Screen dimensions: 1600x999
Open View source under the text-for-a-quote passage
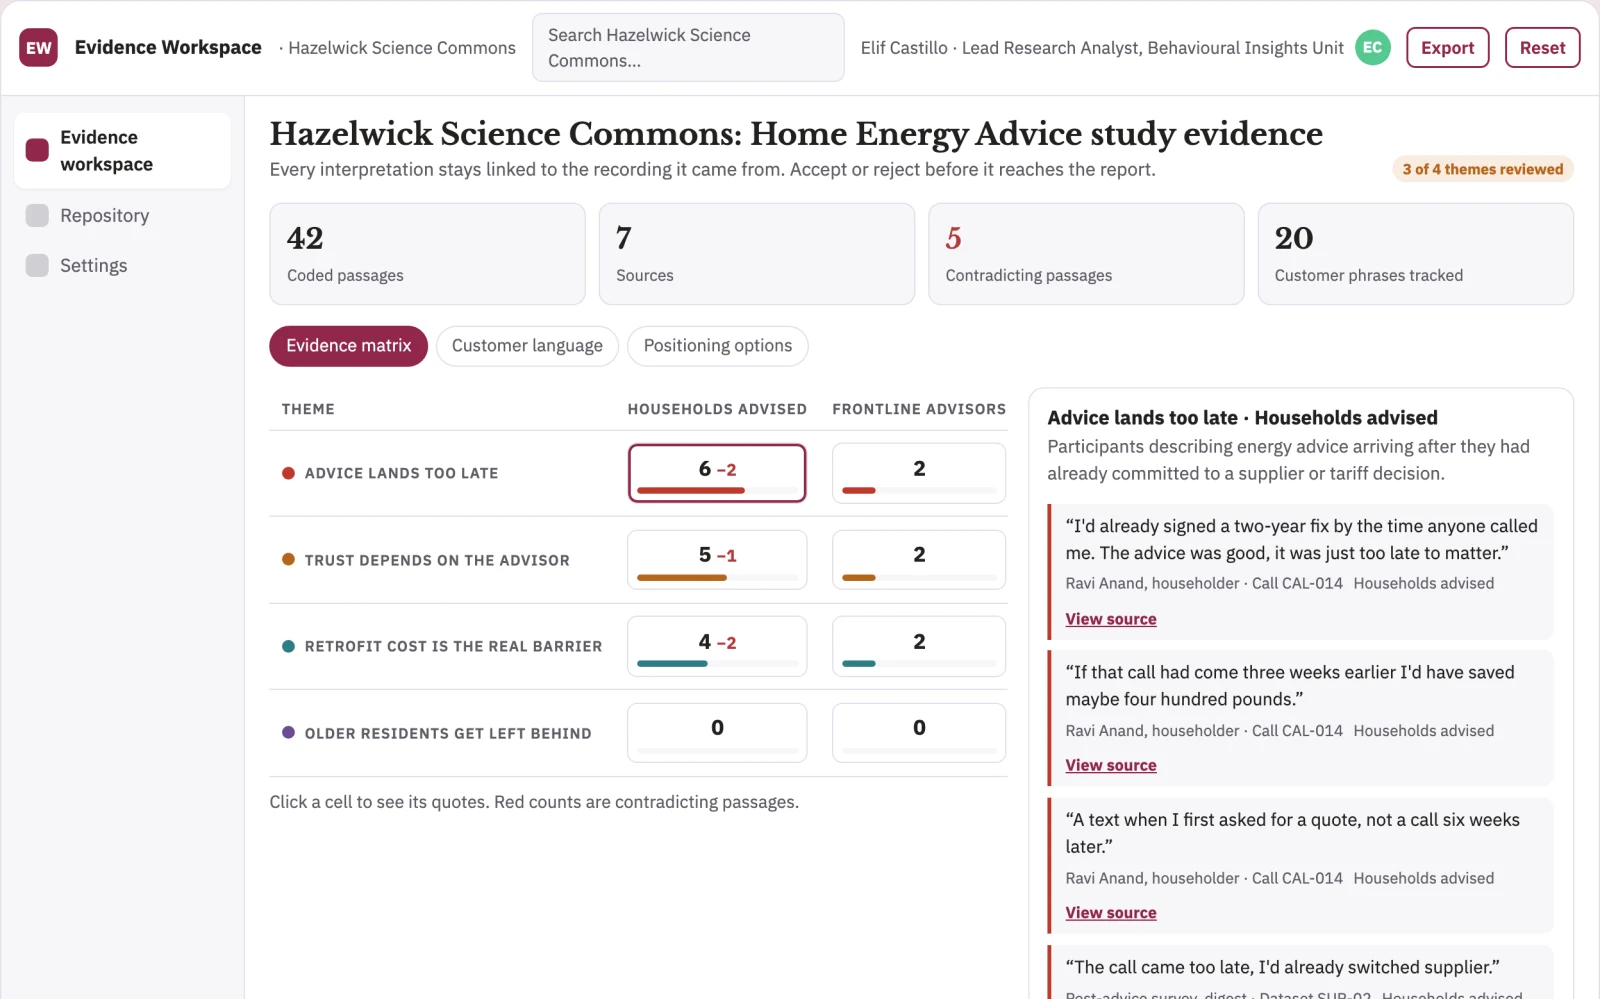point(1110,913)
